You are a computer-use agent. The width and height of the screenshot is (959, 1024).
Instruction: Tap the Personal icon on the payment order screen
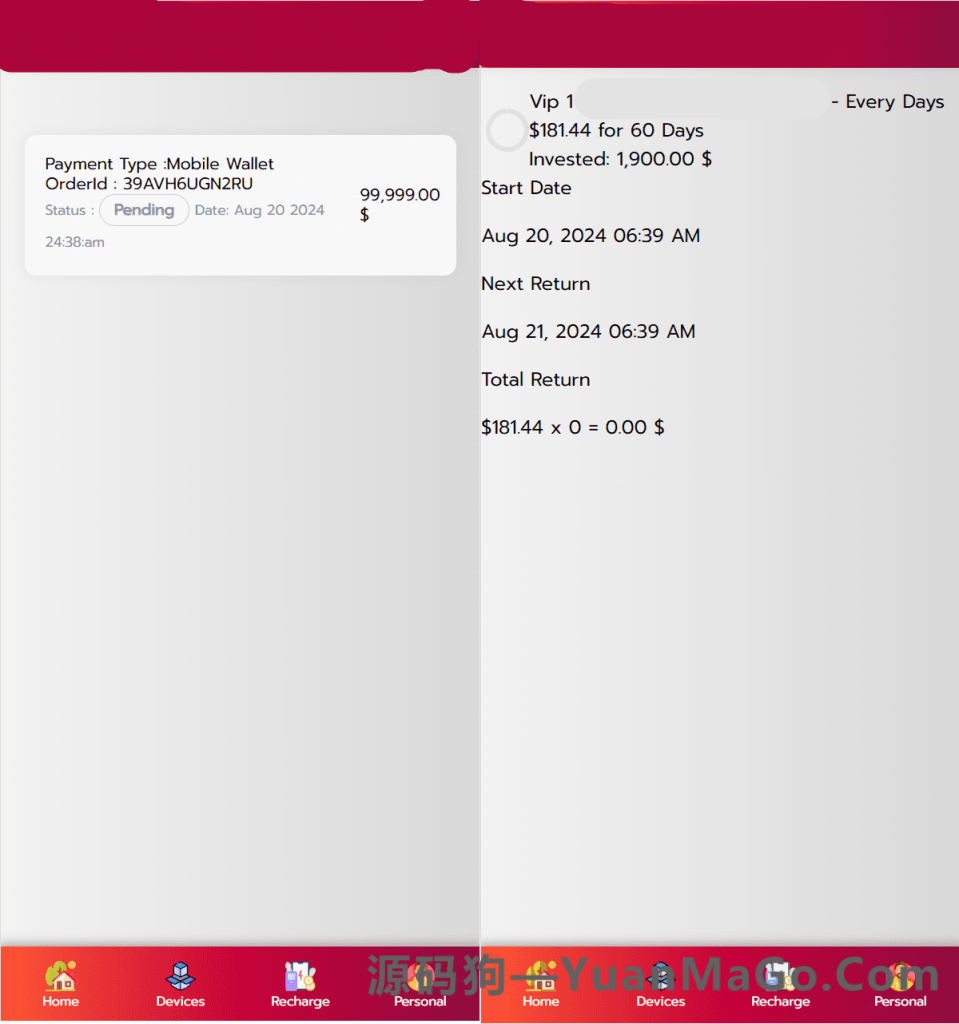pyautogui.click(x=420, y=976)
